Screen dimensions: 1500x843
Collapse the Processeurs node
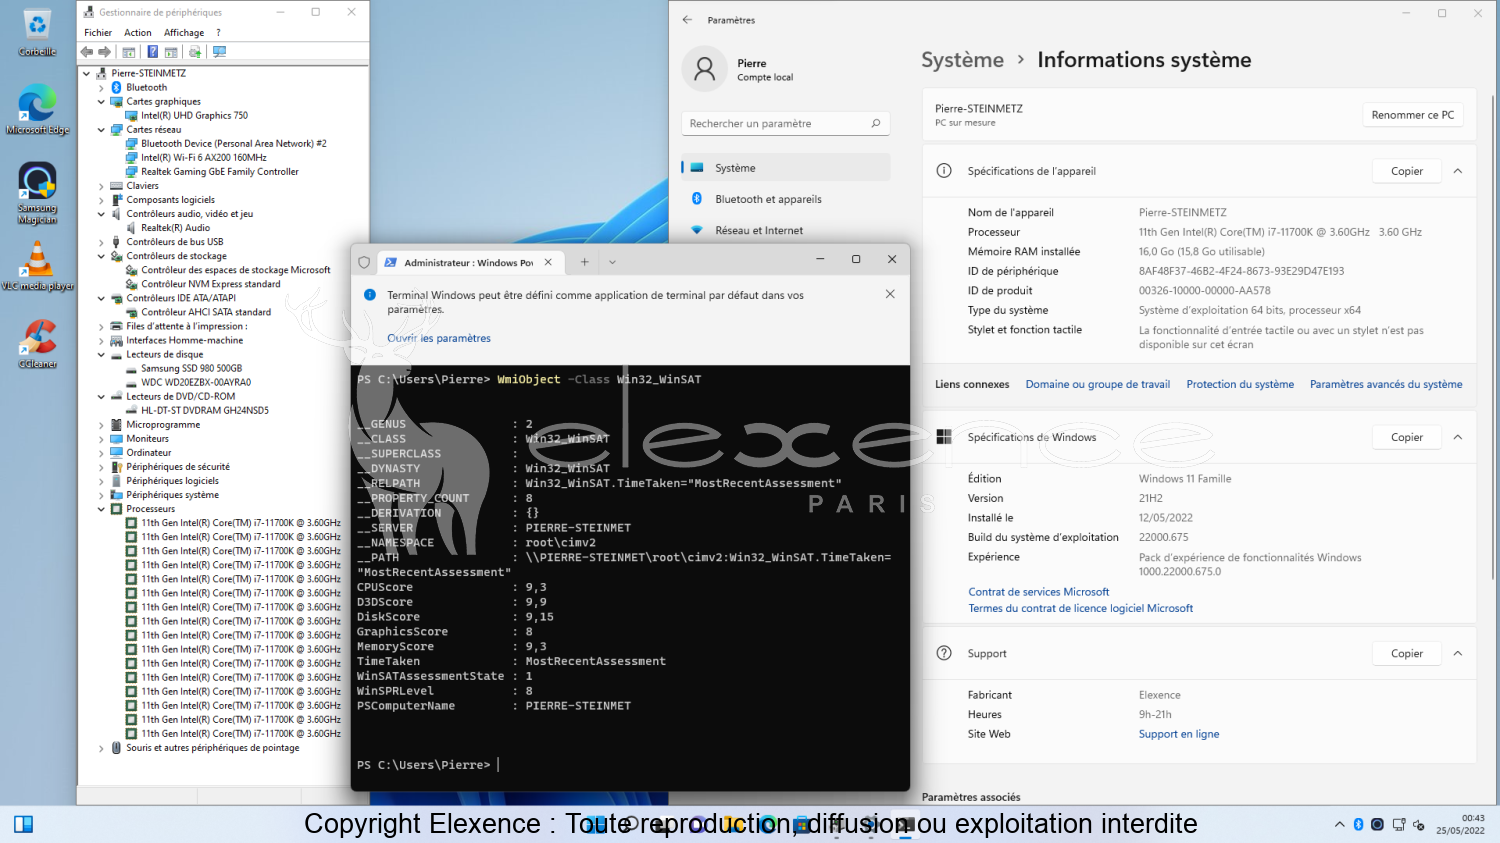[x=101, y=509]
